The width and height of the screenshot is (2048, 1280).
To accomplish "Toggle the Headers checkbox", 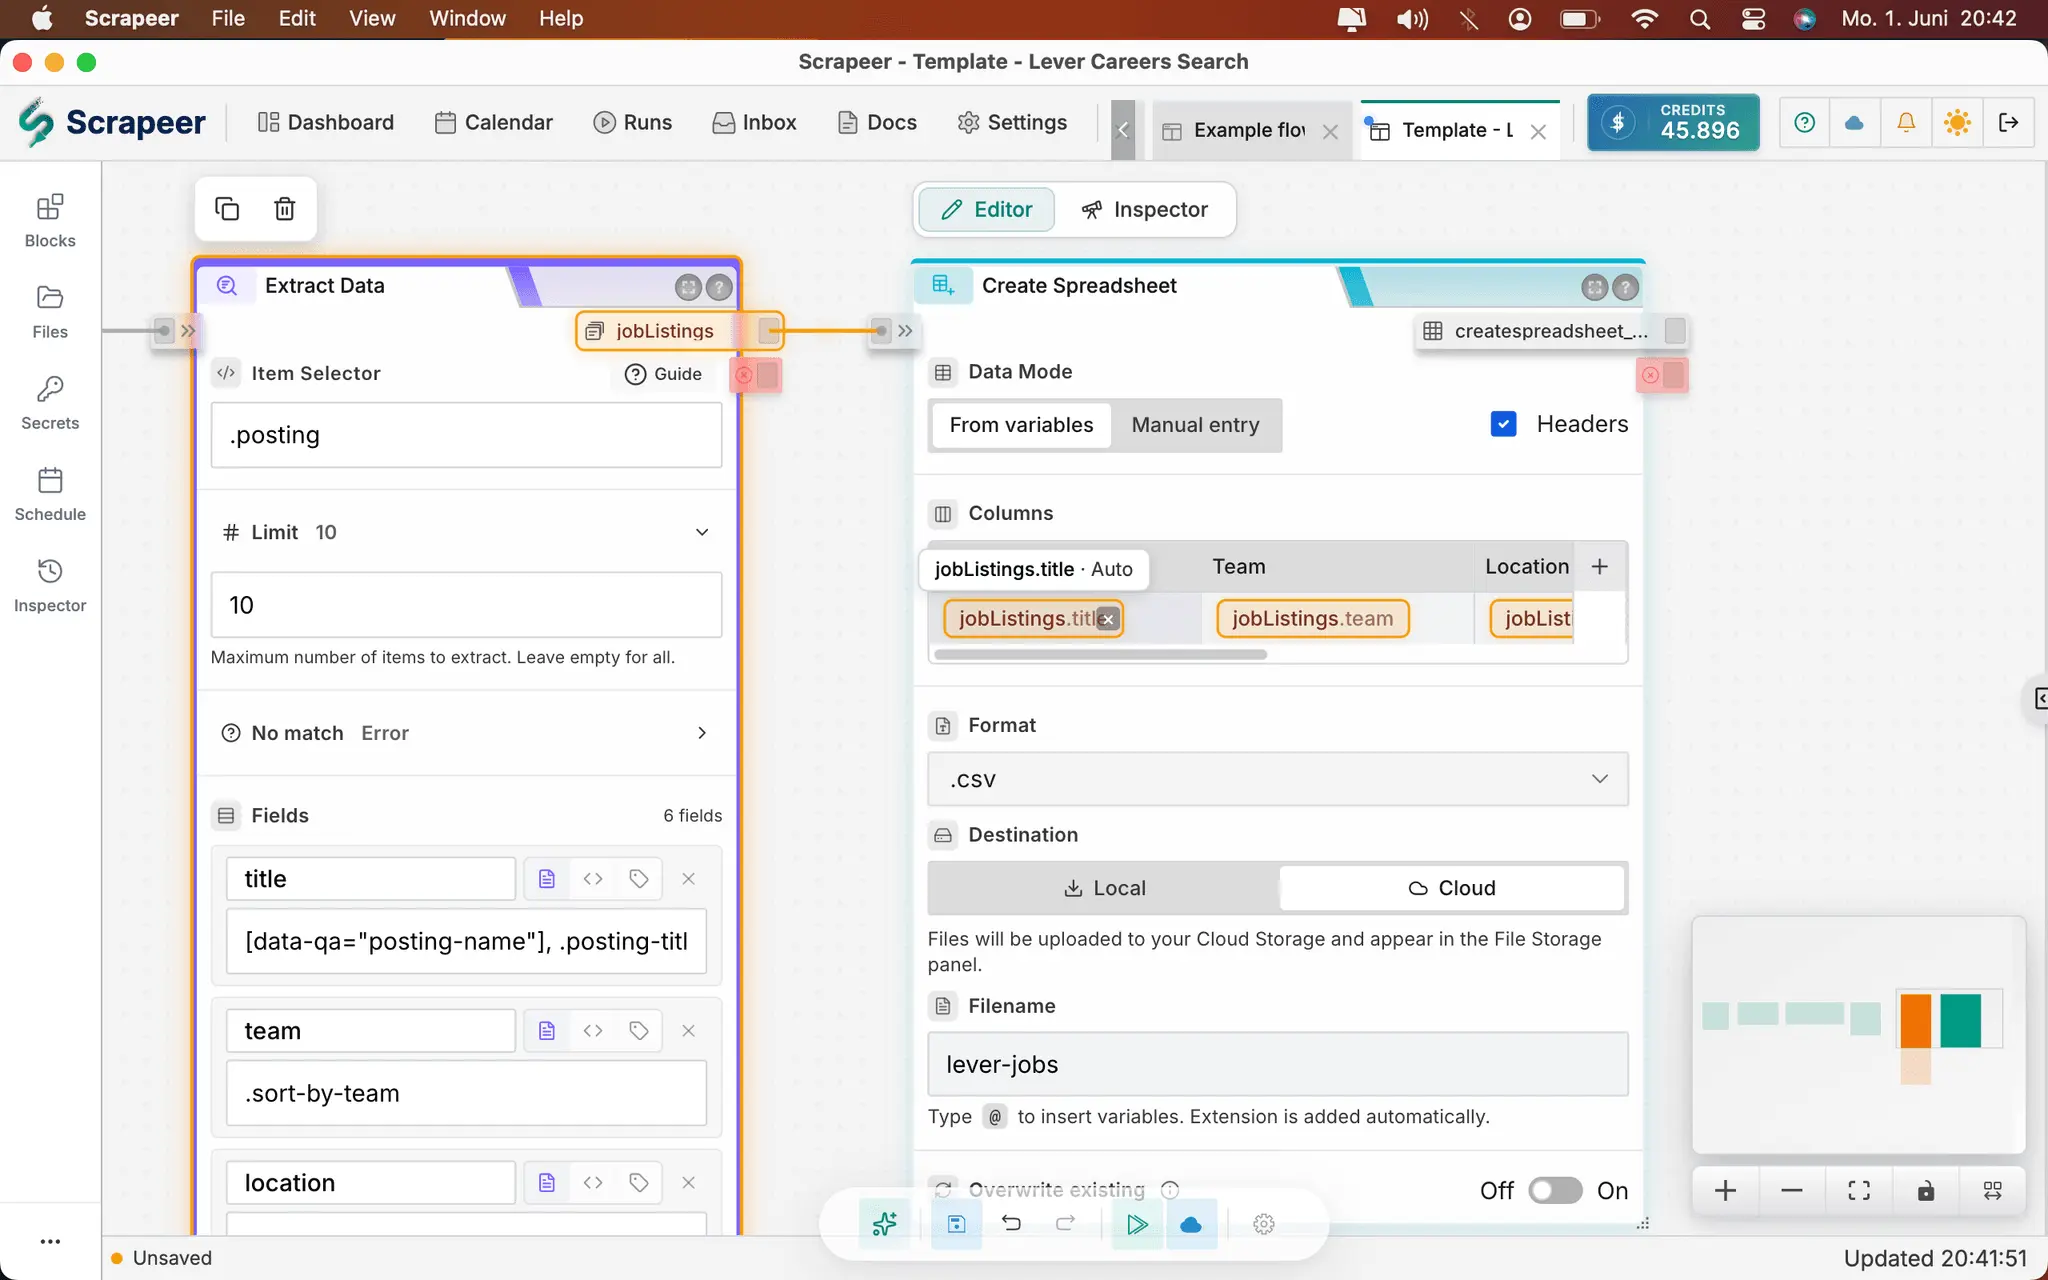I will click(x=1503, y=424).
